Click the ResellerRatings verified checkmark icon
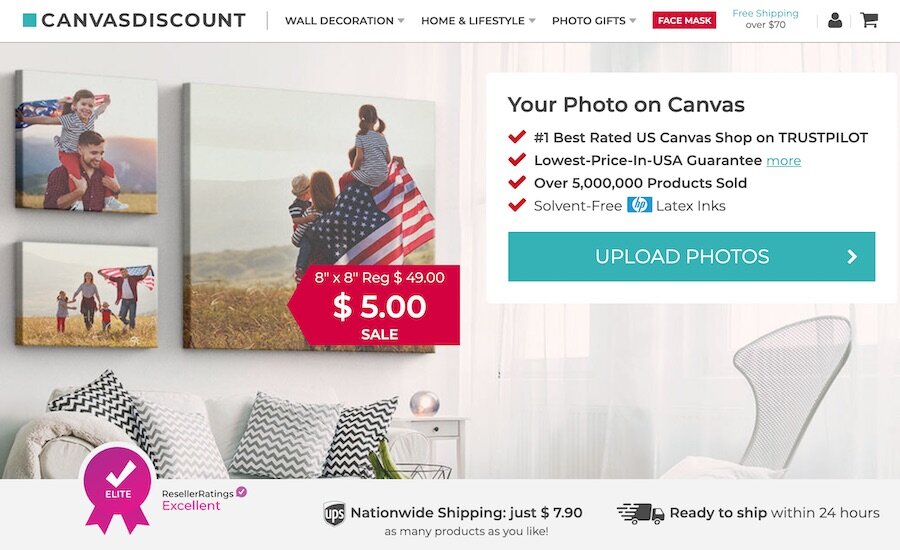This screenshot has width=900, height=550. [242, 491]
